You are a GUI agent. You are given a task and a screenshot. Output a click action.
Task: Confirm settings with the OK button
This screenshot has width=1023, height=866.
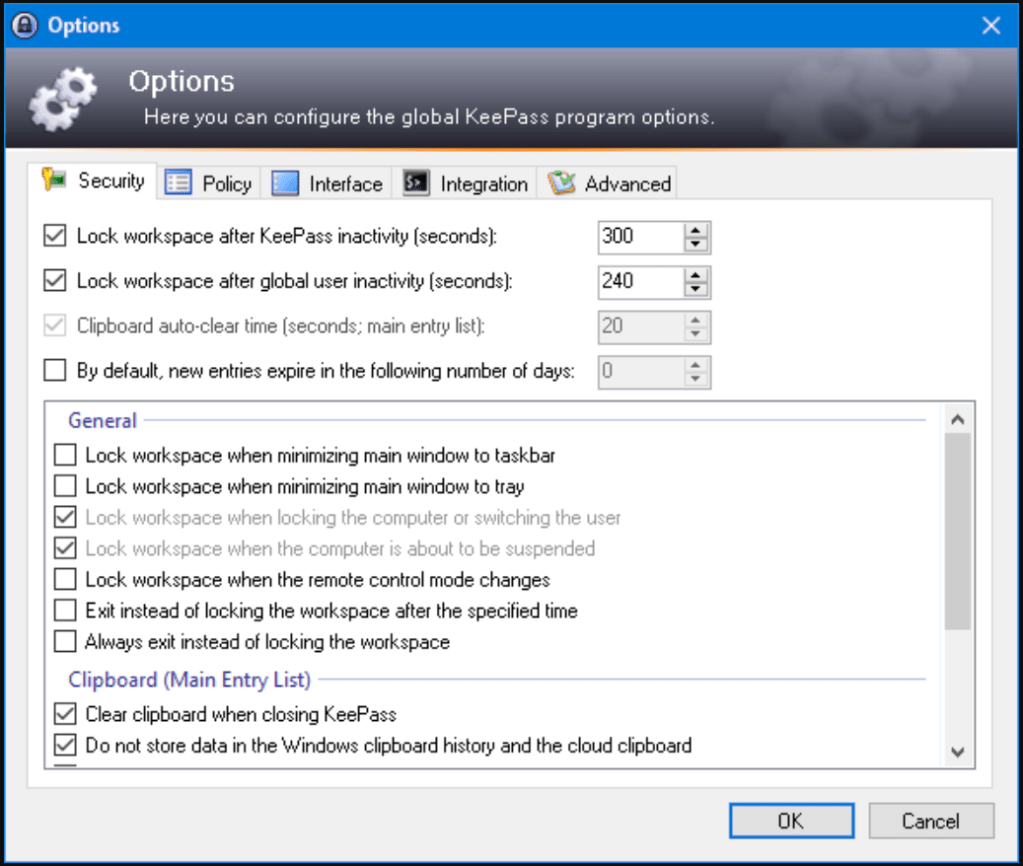pos(790,821)
